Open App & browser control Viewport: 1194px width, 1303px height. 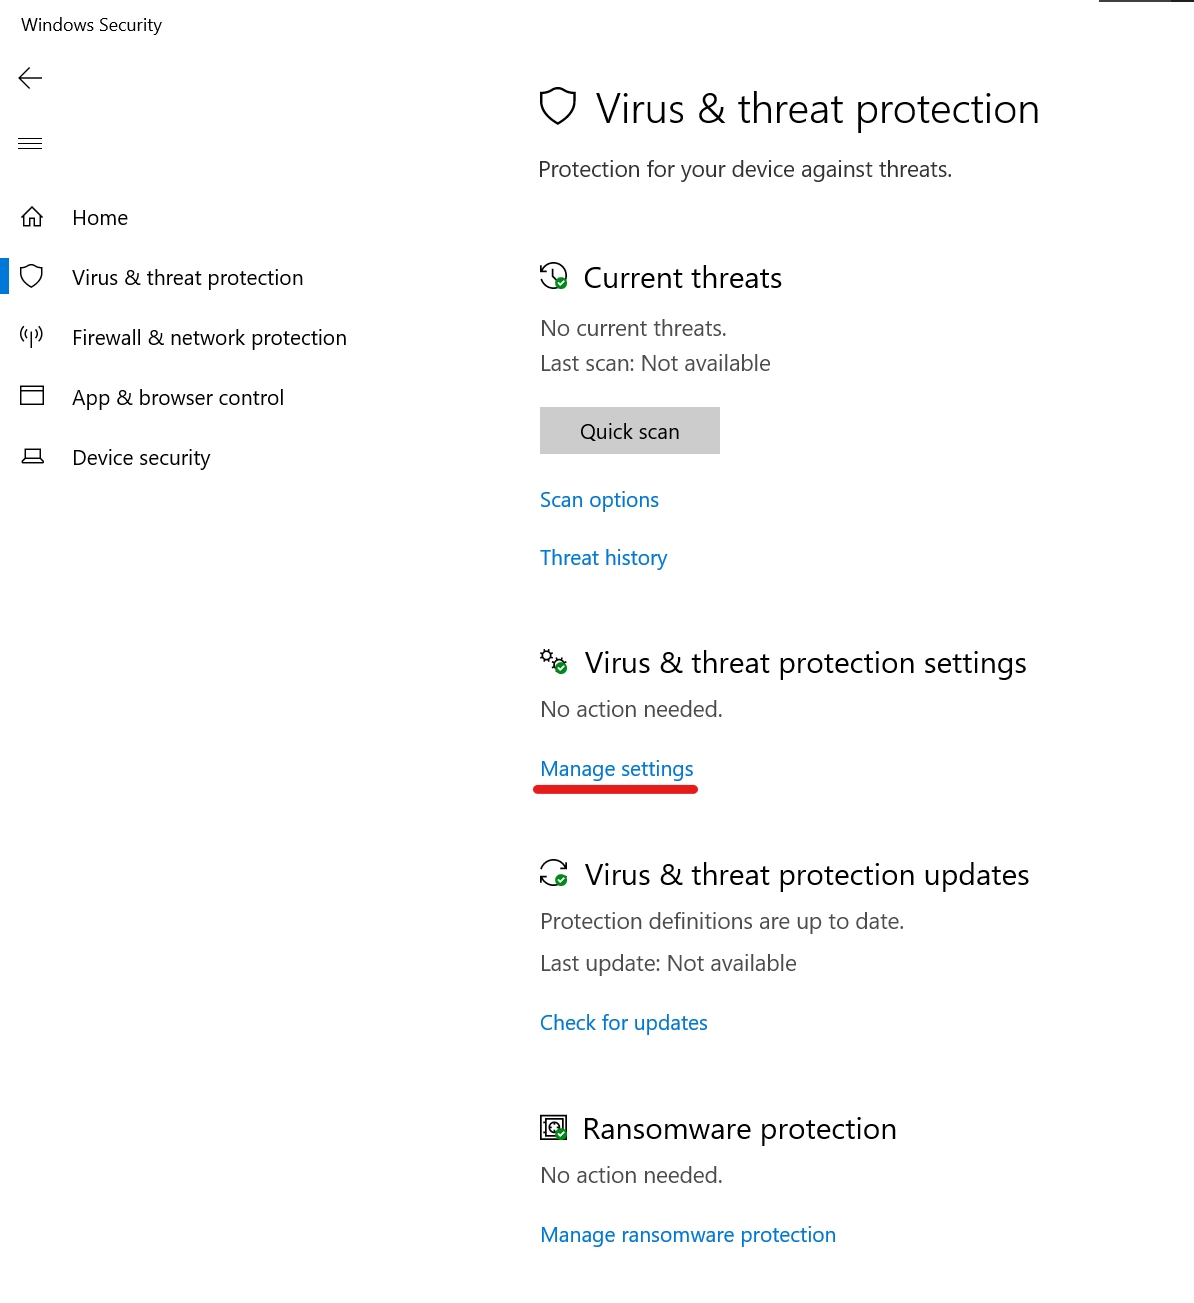pyautogui.click(x=178, y=398)
